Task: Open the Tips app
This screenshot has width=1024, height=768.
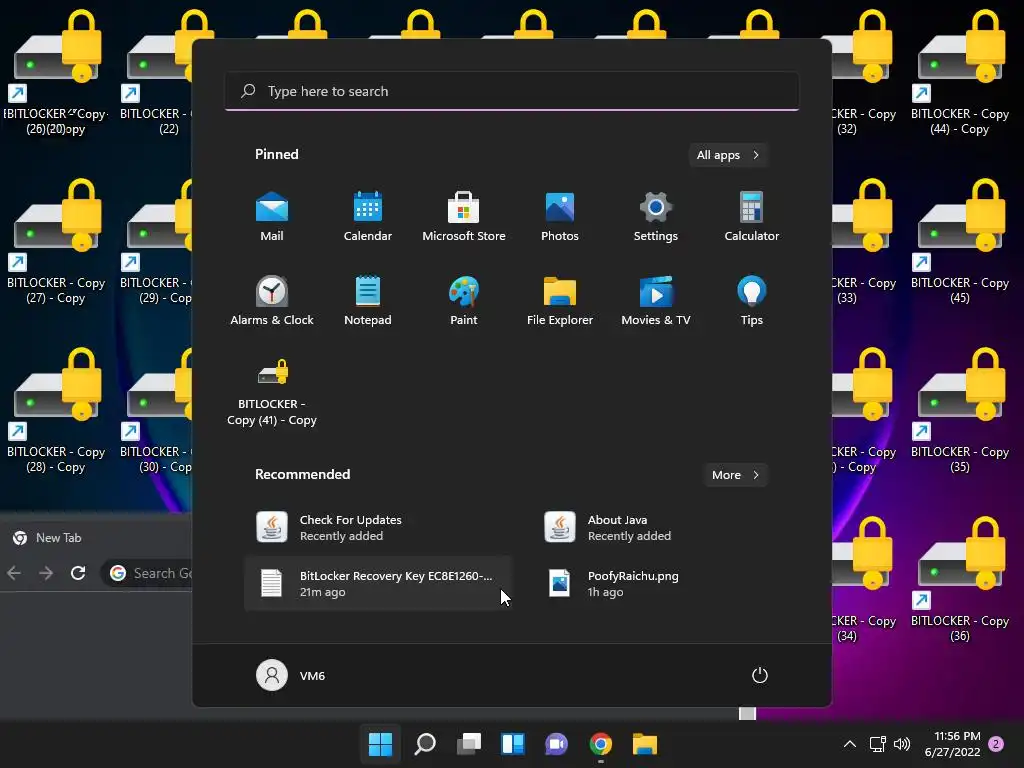Action: point(752,300)
